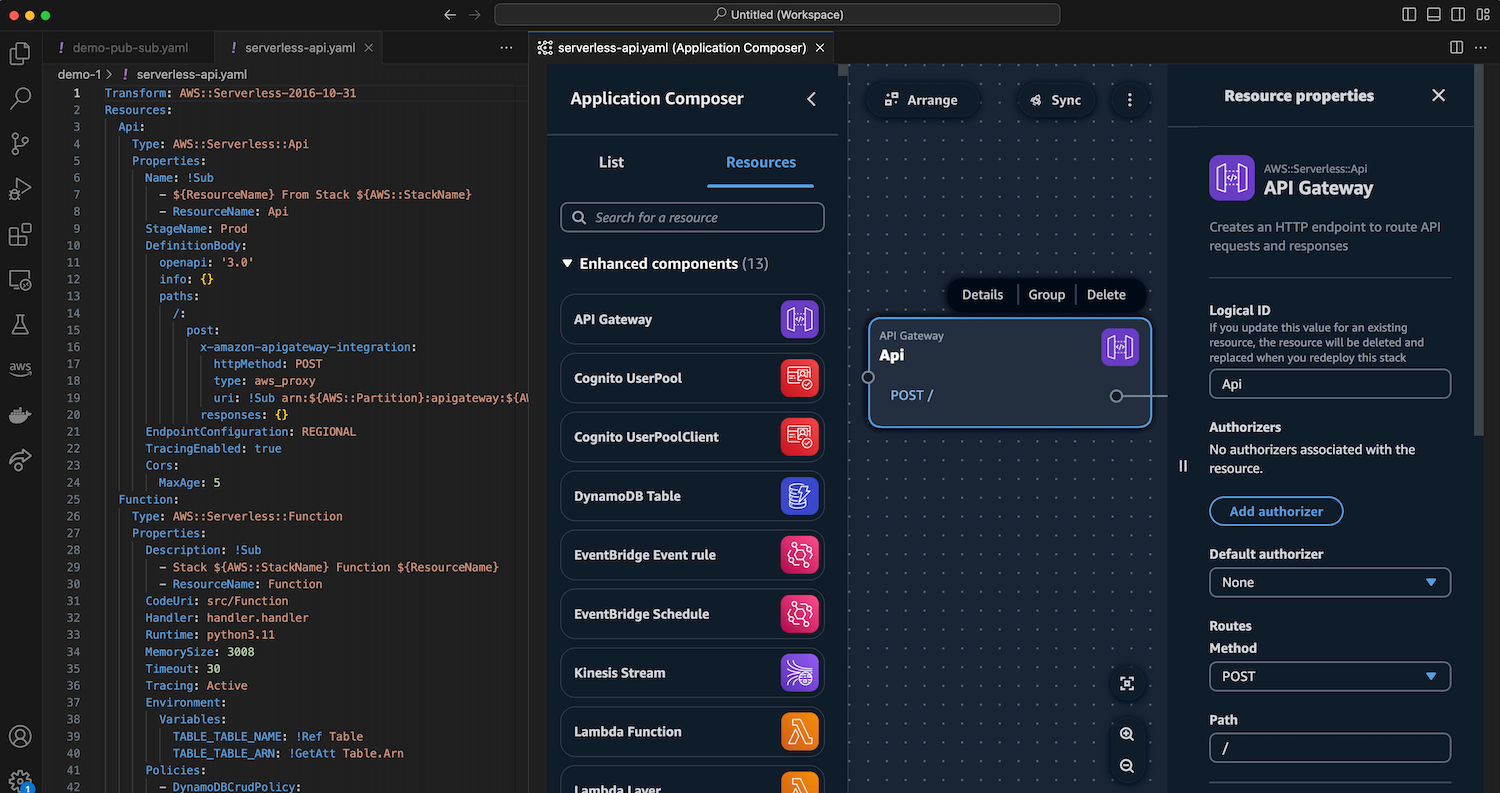This screenshot has height=793, width=1500.
Task: Switch to the List tab
Action: point(611,162)
